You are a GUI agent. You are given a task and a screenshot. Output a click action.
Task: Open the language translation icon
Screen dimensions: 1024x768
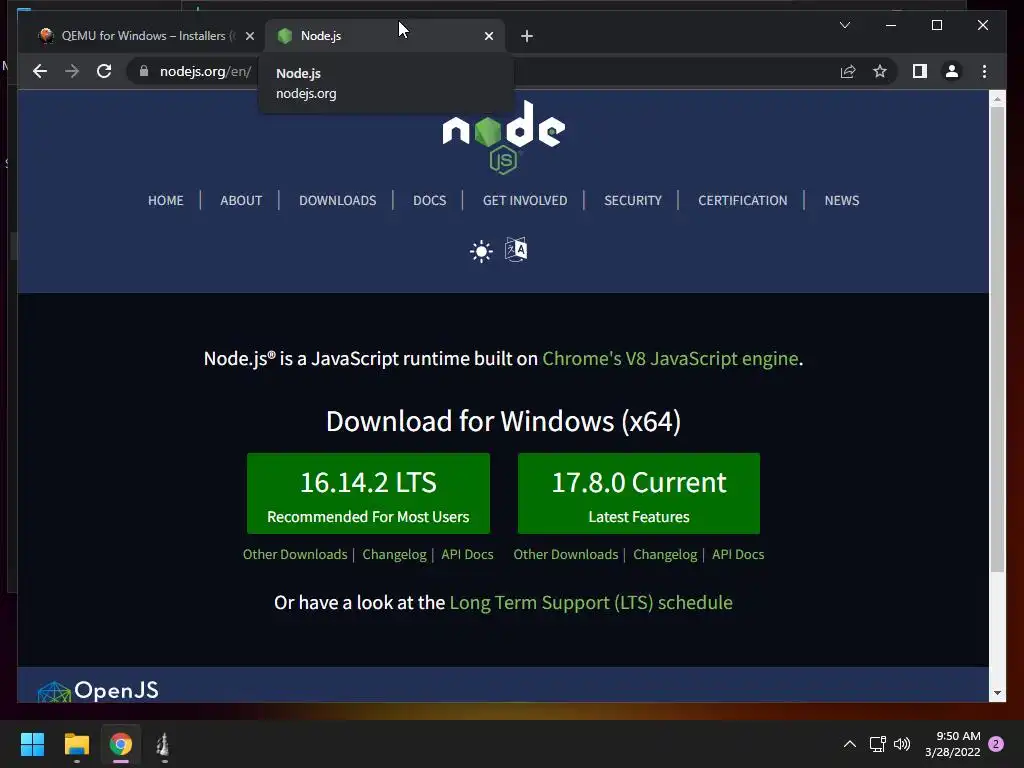pos(516,249)
